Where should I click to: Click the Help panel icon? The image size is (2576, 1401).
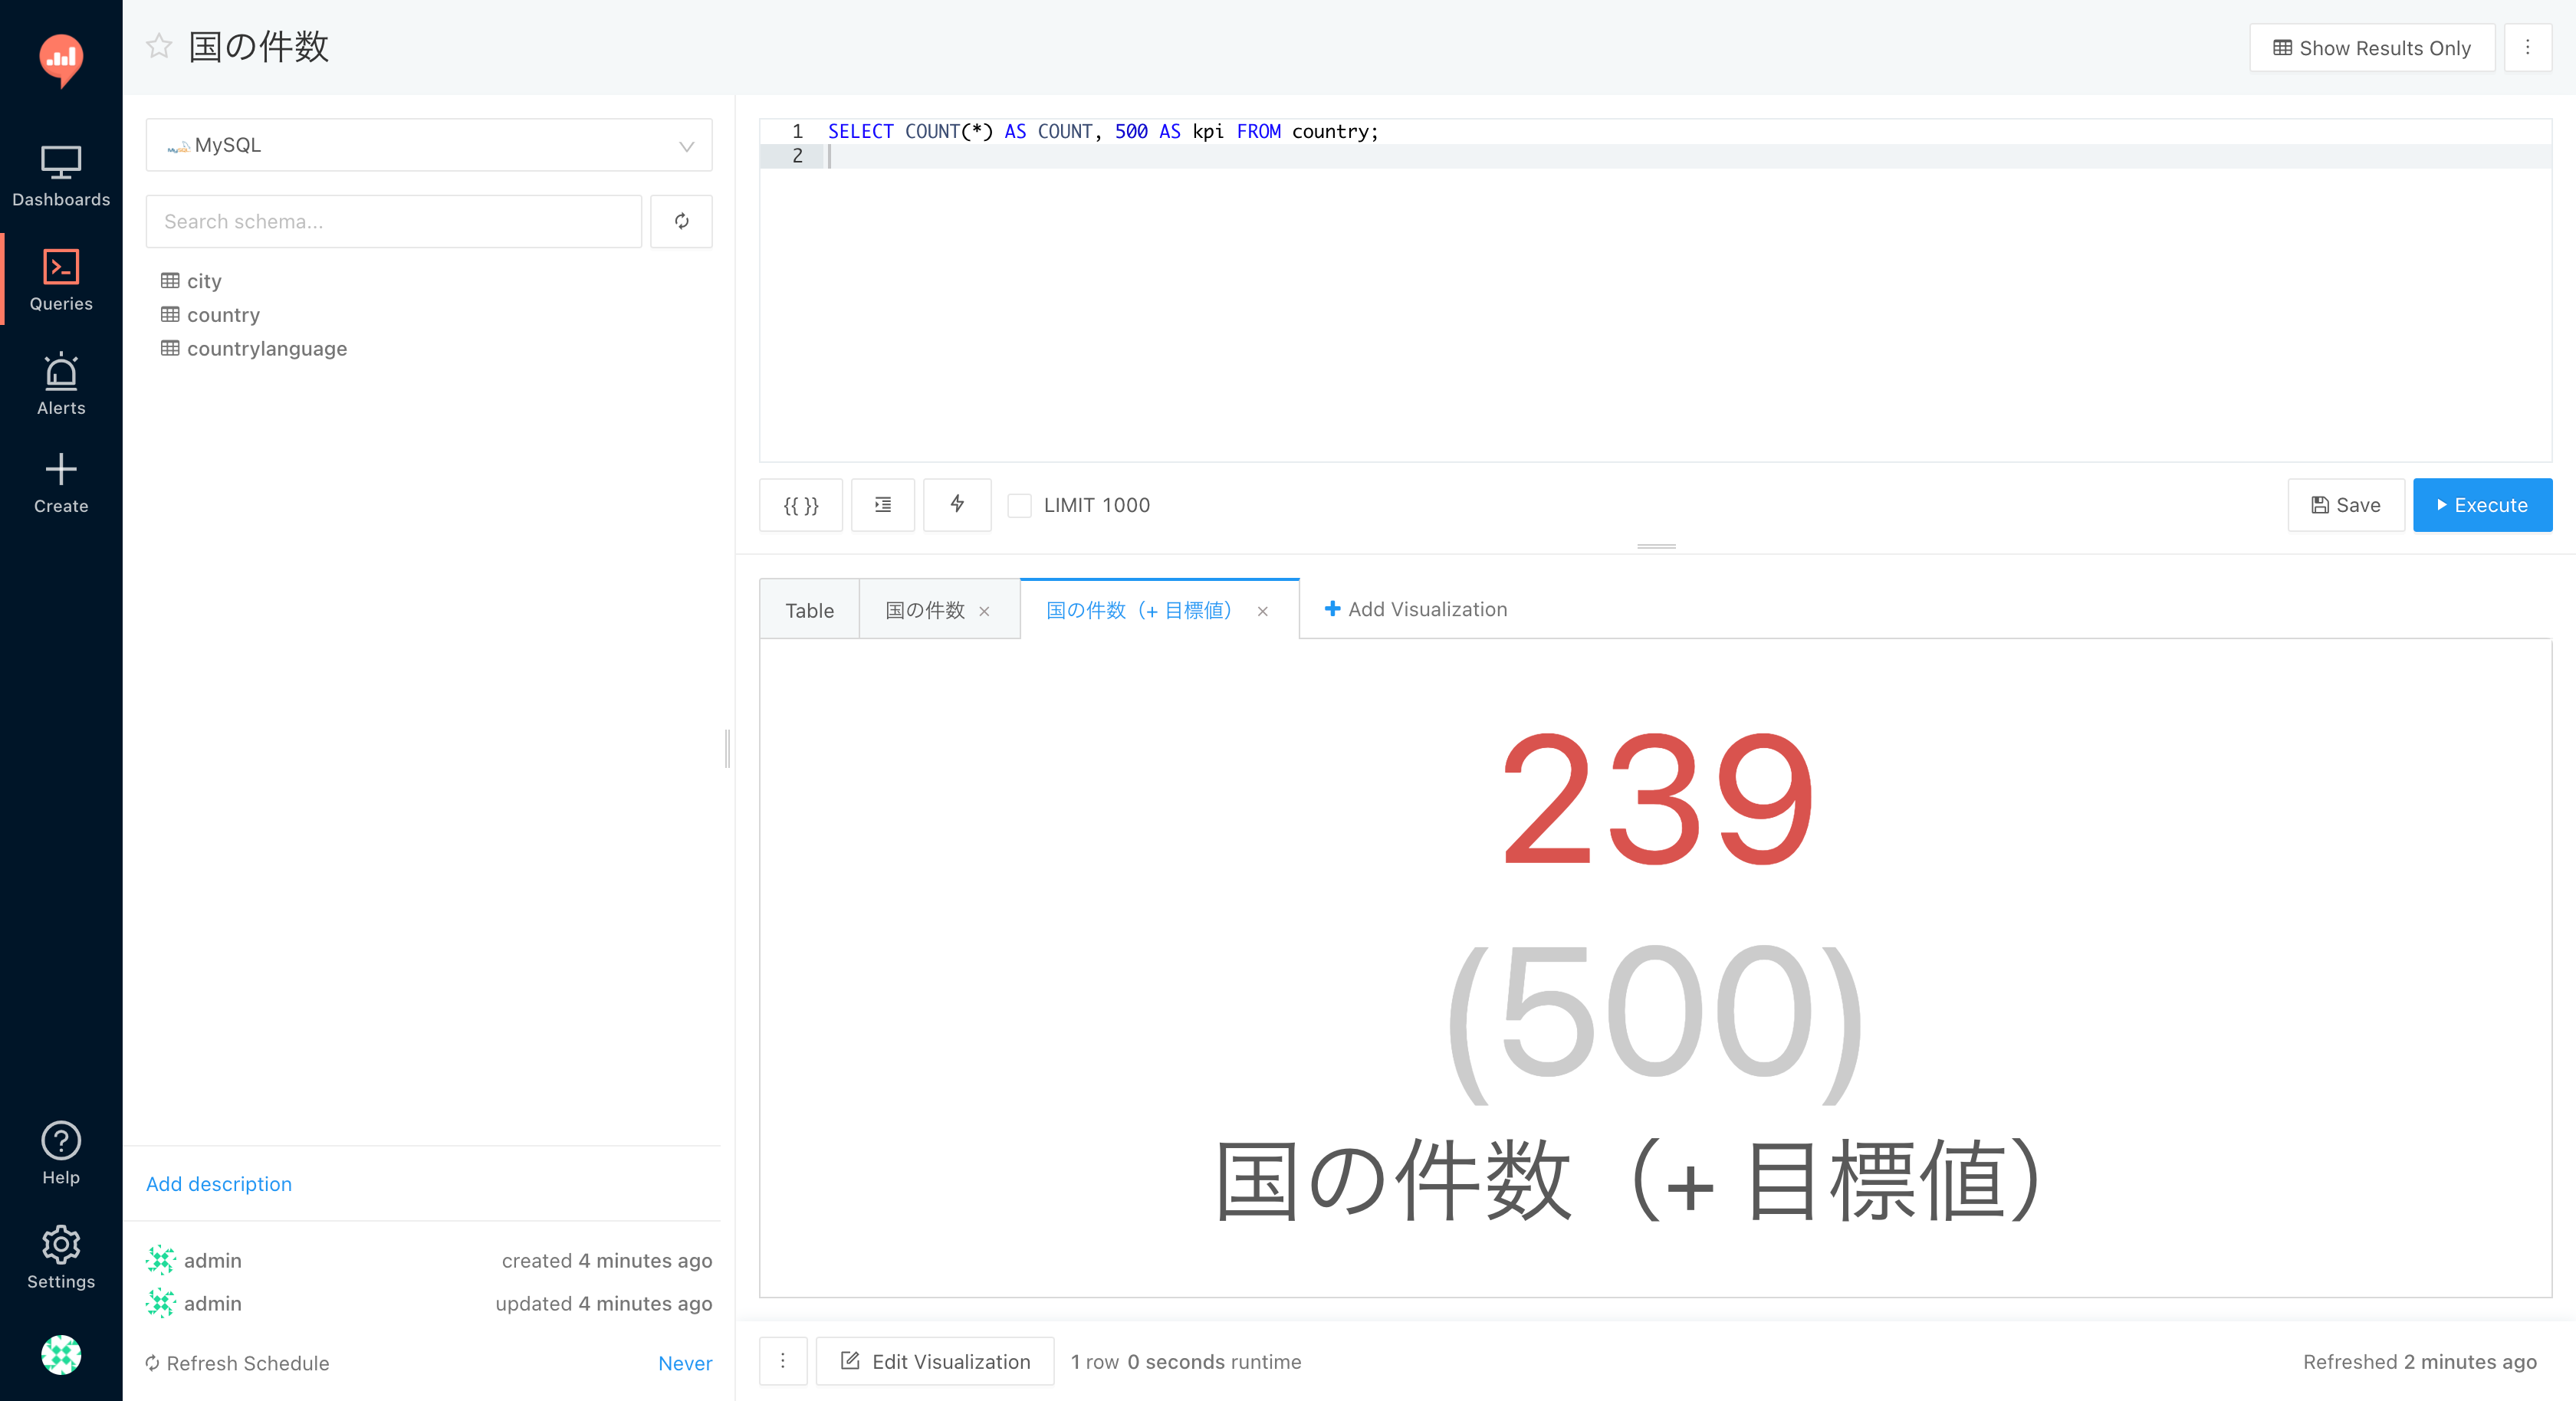click(x=61, y=1140)
